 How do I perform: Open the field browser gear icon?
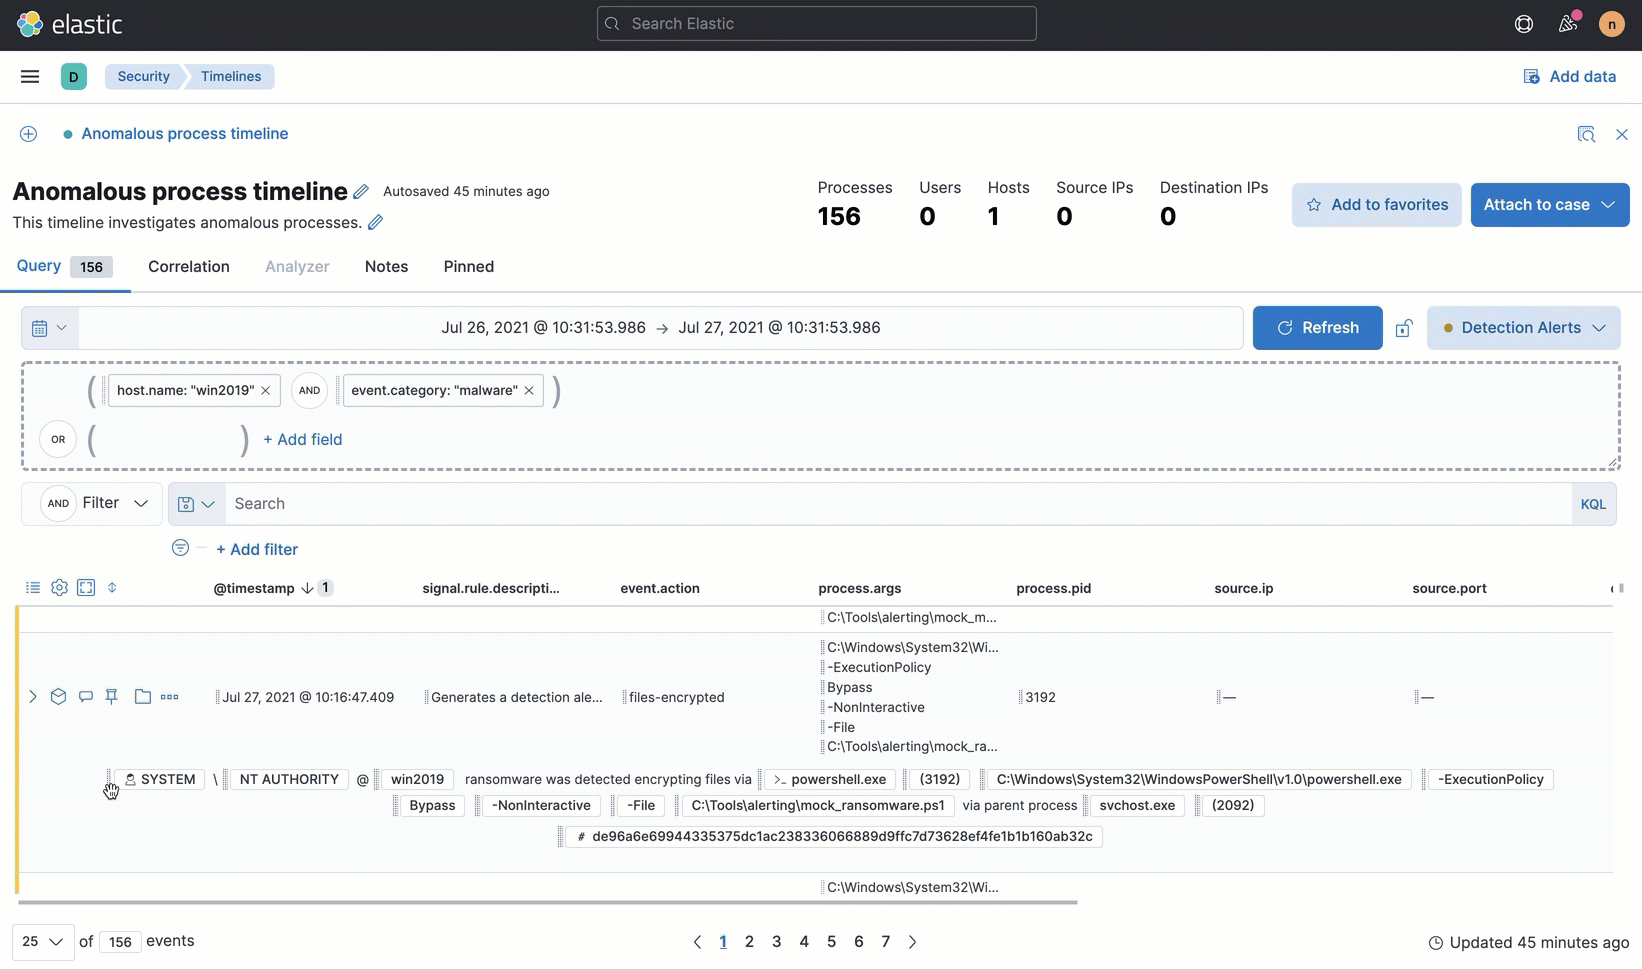tap(59, 588)
